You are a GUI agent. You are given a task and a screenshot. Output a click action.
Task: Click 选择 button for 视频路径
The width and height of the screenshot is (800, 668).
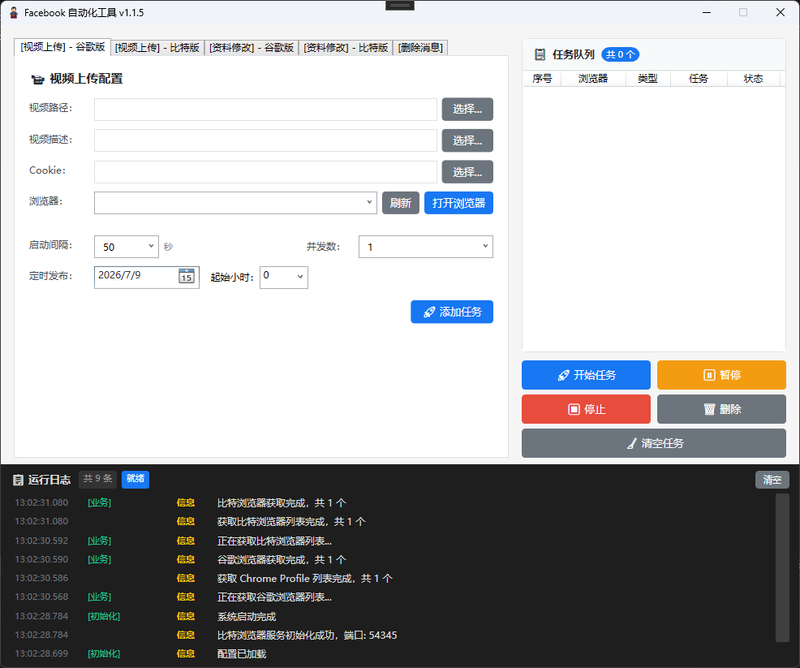coord(467,109)
